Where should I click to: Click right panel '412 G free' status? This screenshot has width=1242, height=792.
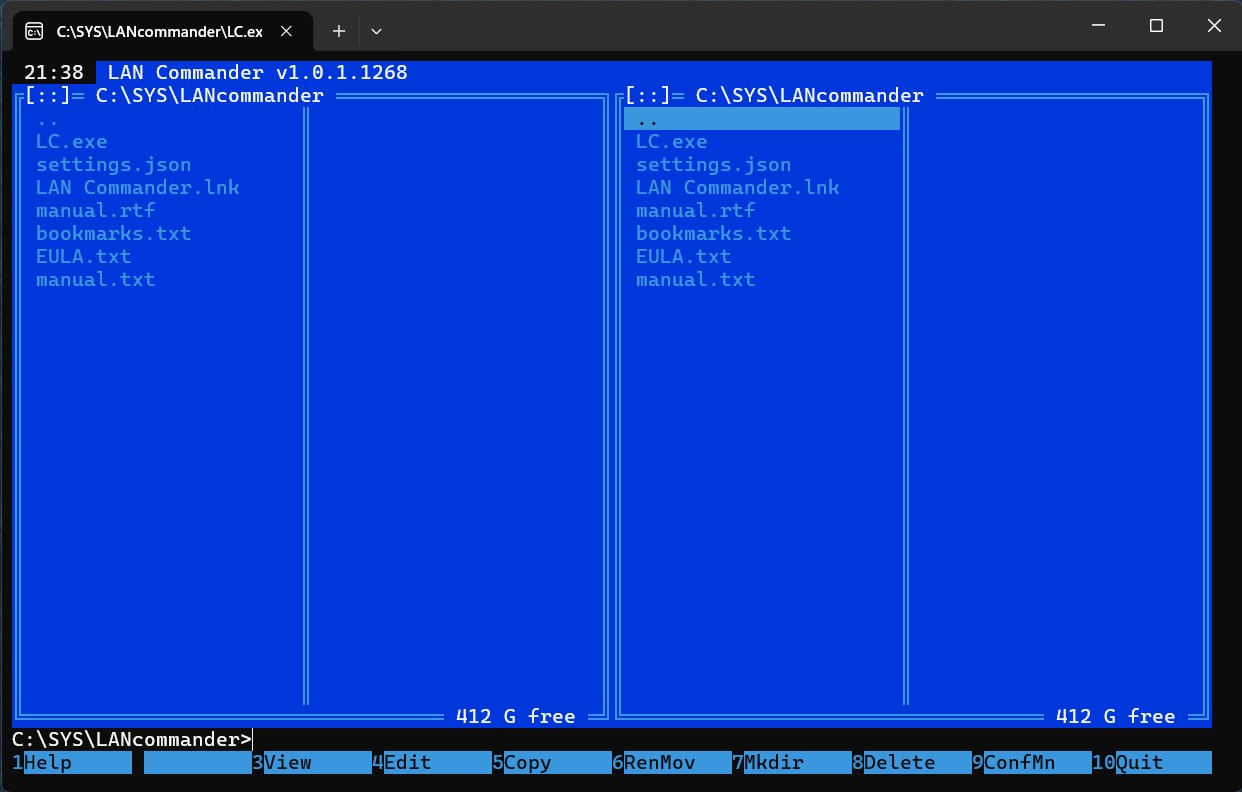(1116, 717)
